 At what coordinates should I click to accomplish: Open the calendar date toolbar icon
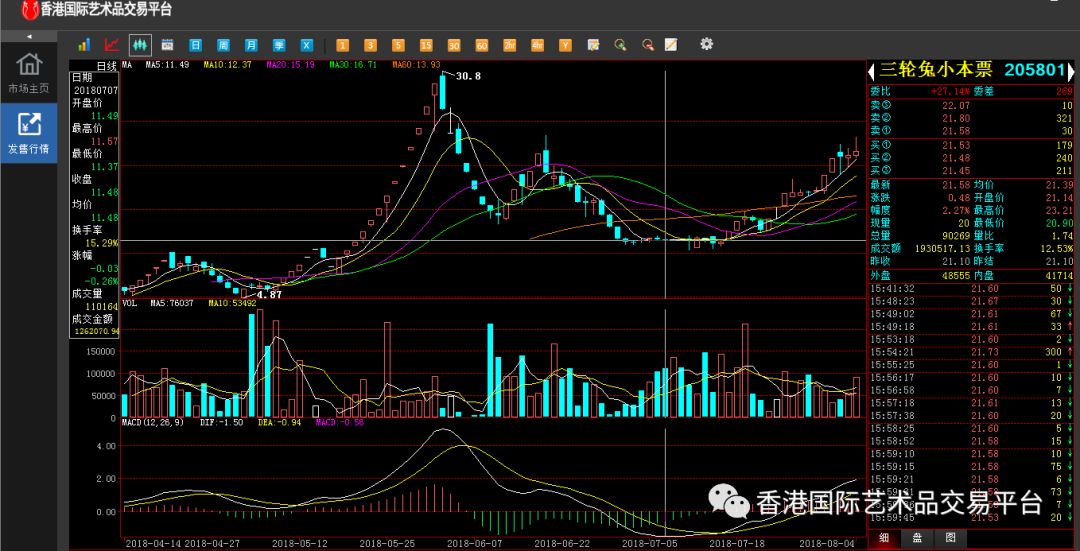pos(167,45)
